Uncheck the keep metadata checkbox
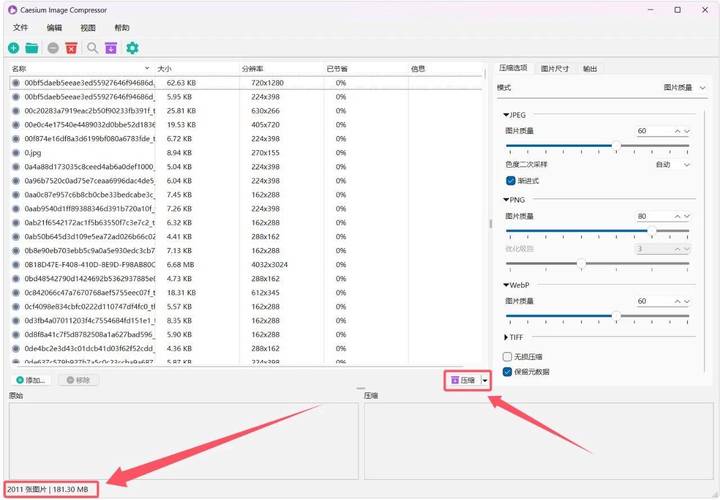The height and width of the screenshot is (500, 720). tap(507, 371)
